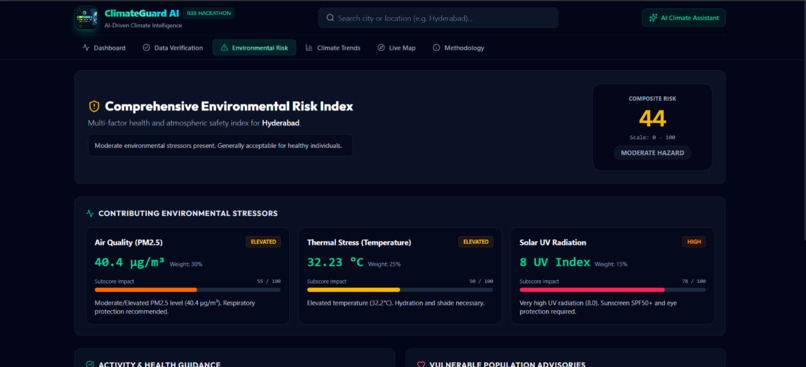Click the 32.23 °C temperature value
Image resolution: width=806 pixels, height=367 pixels.
(335, 263)
